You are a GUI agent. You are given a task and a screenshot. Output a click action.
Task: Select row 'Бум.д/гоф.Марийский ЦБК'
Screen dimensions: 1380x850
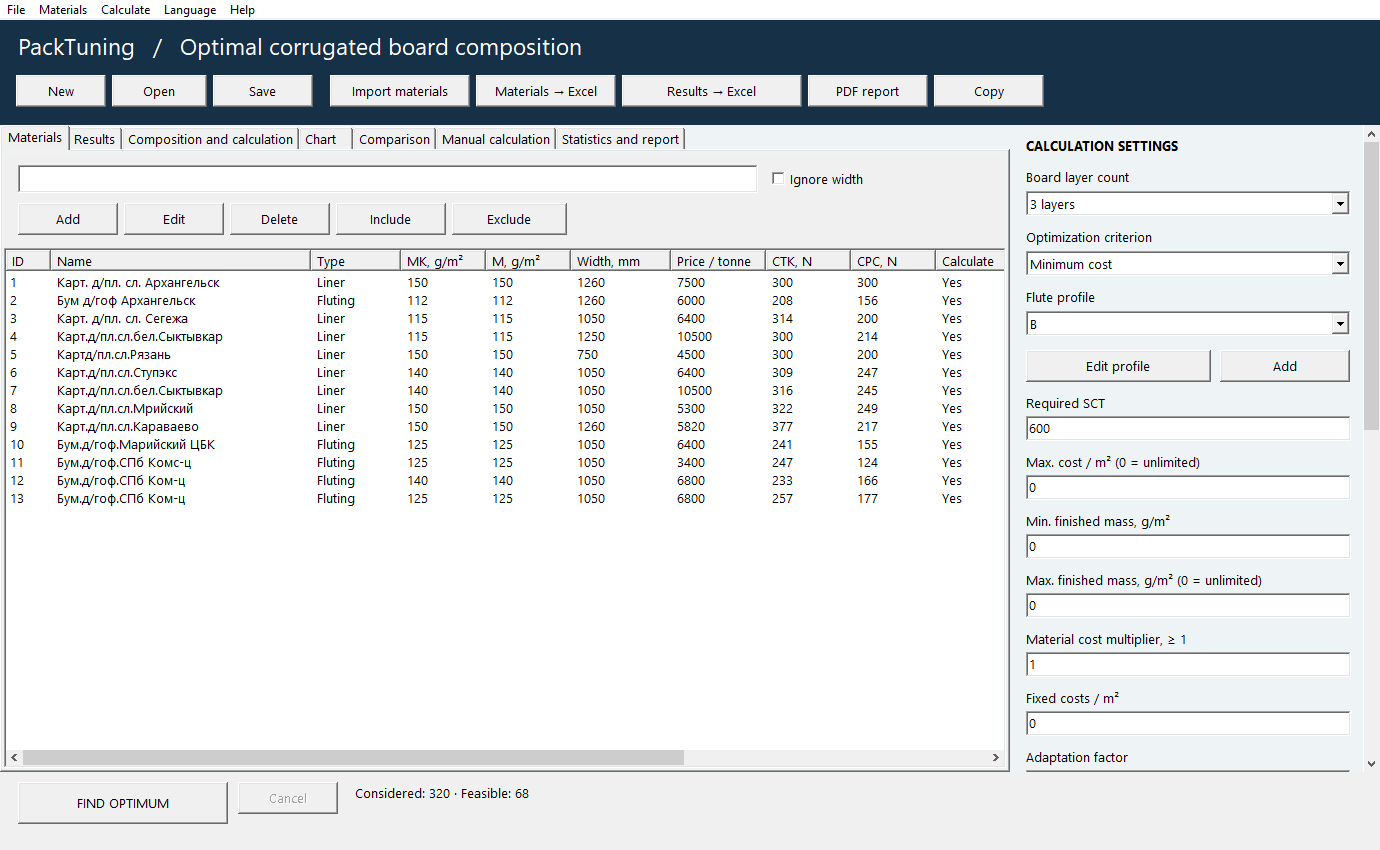[x=504, y=444]
